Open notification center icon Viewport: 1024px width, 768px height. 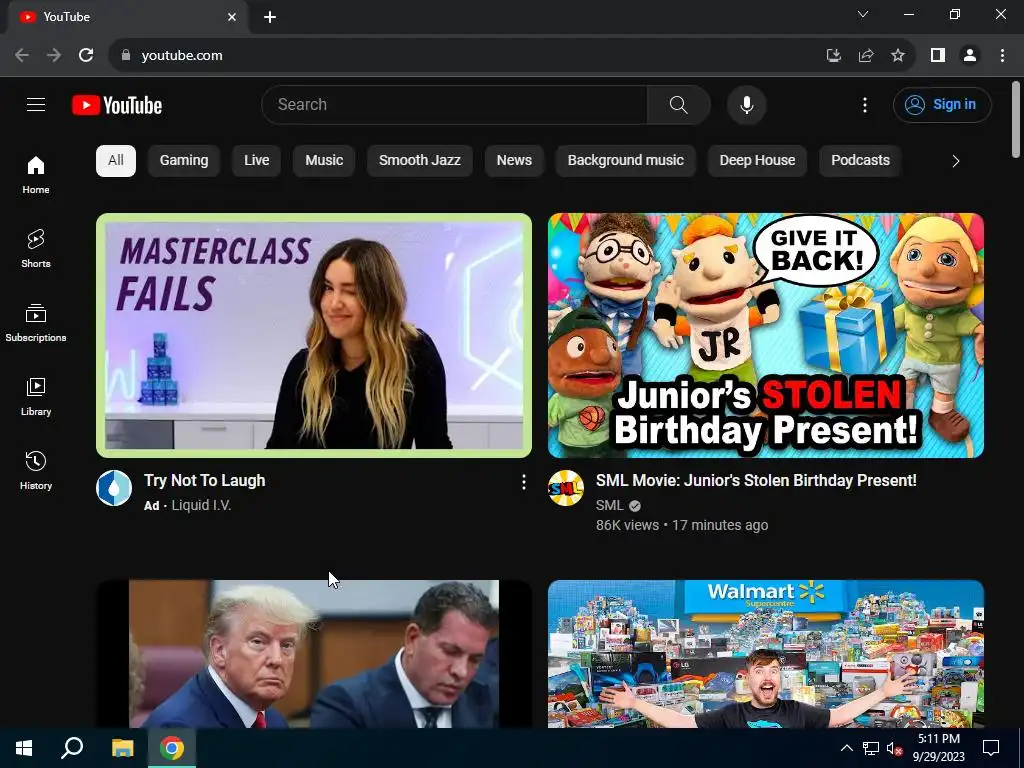(991, 748)
